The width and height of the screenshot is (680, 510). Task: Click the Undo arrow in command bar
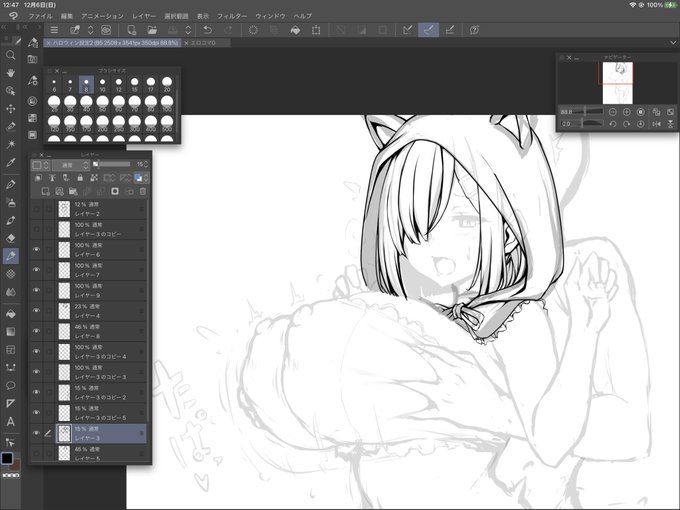[x=208, y=30]
